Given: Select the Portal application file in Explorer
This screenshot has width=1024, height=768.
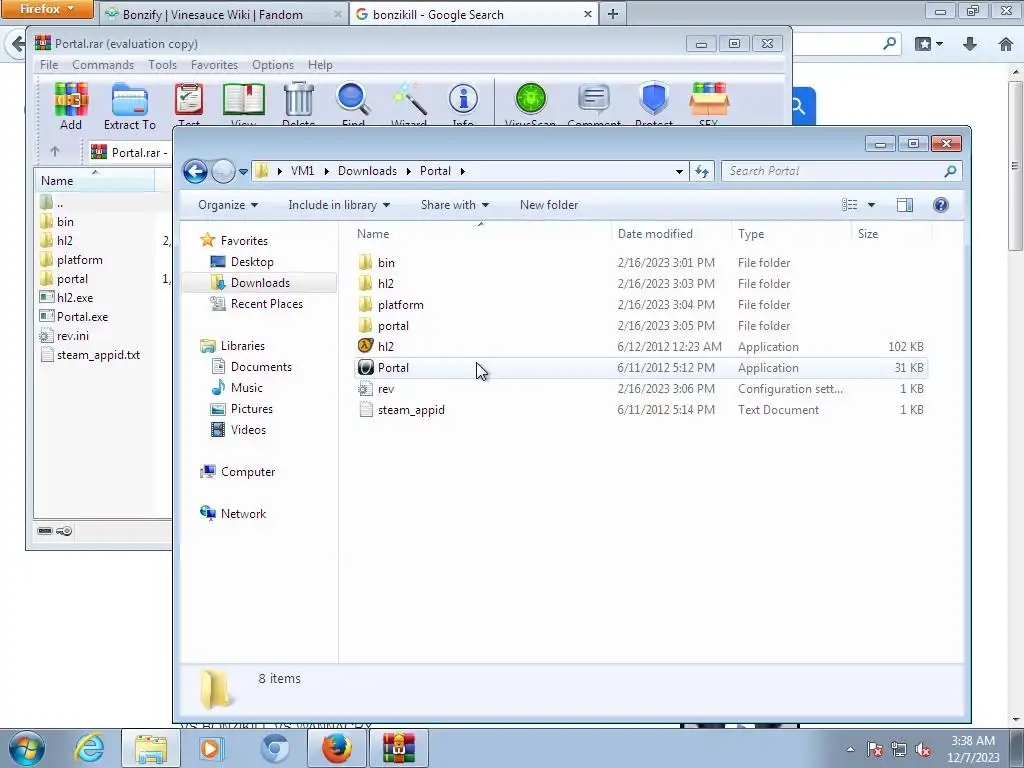Looking at the screenshot, I should [641, 368].
